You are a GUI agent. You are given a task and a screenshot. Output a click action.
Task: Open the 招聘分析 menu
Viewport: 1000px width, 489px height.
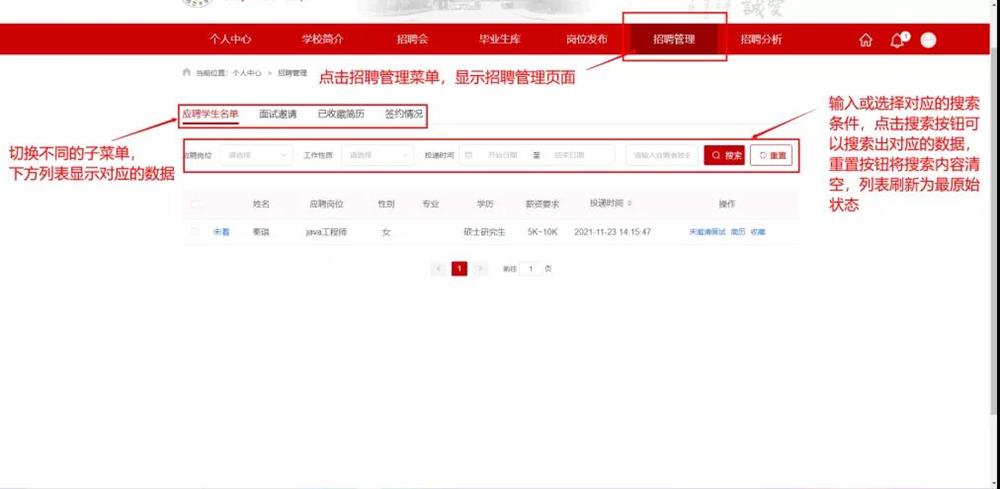click(x=761, y=40)
